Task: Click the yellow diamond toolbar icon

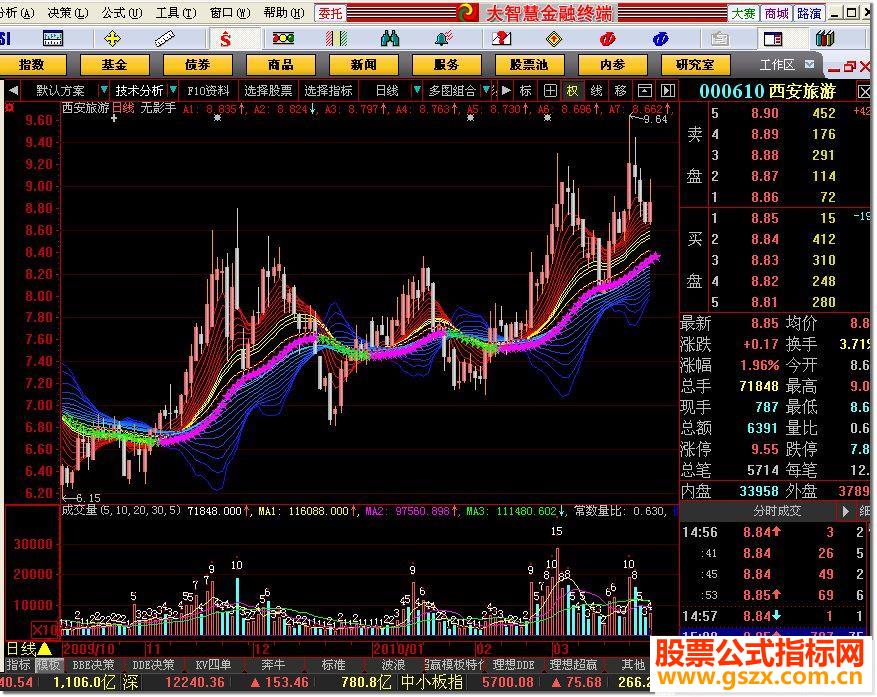Action: [554, 39]
